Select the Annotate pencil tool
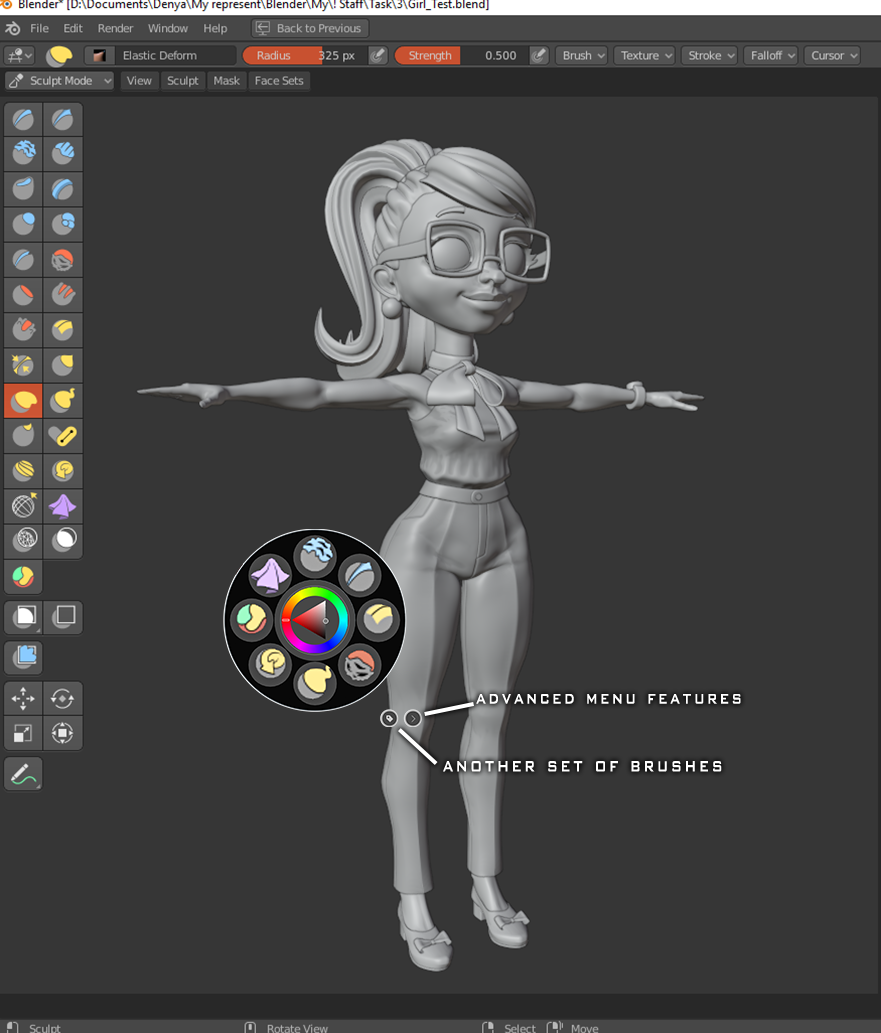 (x=23, y=773)
